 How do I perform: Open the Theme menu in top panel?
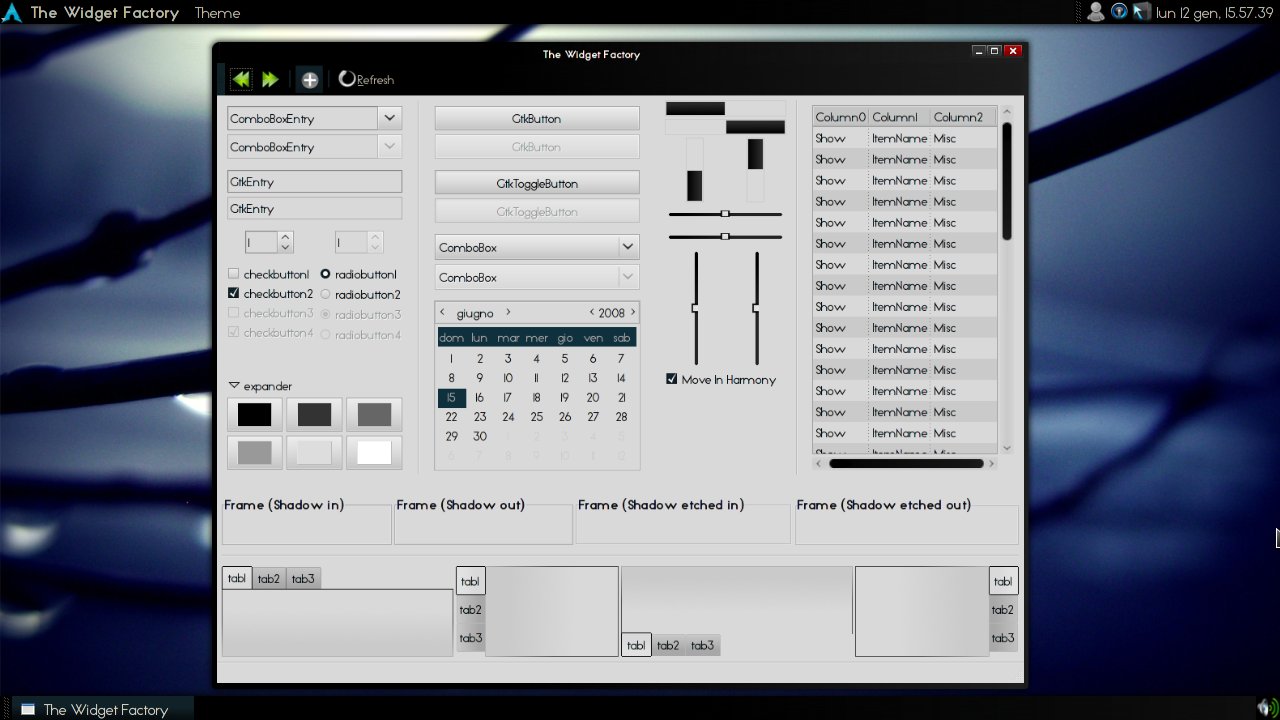[217, 13]
